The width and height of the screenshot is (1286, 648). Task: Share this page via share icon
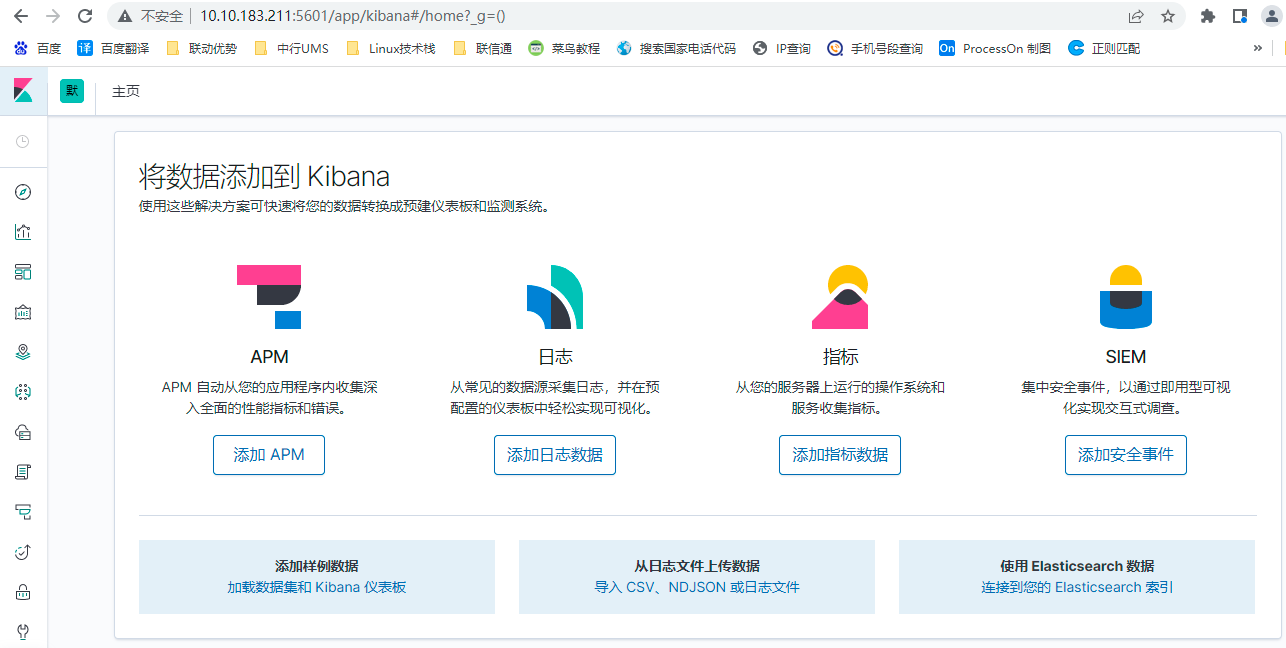click(x=1136, y=16)
